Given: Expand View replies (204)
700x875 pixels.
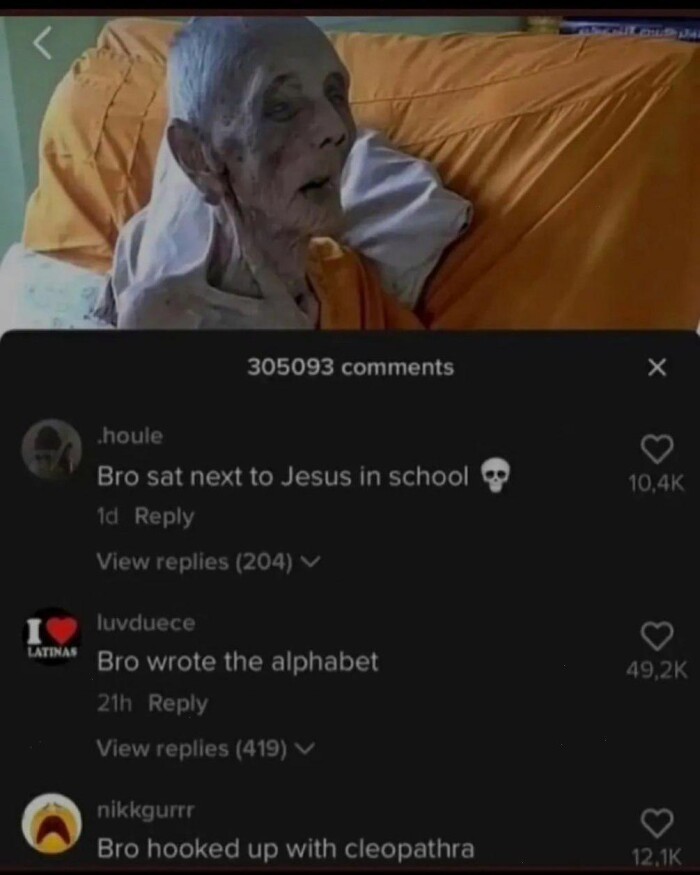Looking at the screenshot, I should click(x=208, y=561).
